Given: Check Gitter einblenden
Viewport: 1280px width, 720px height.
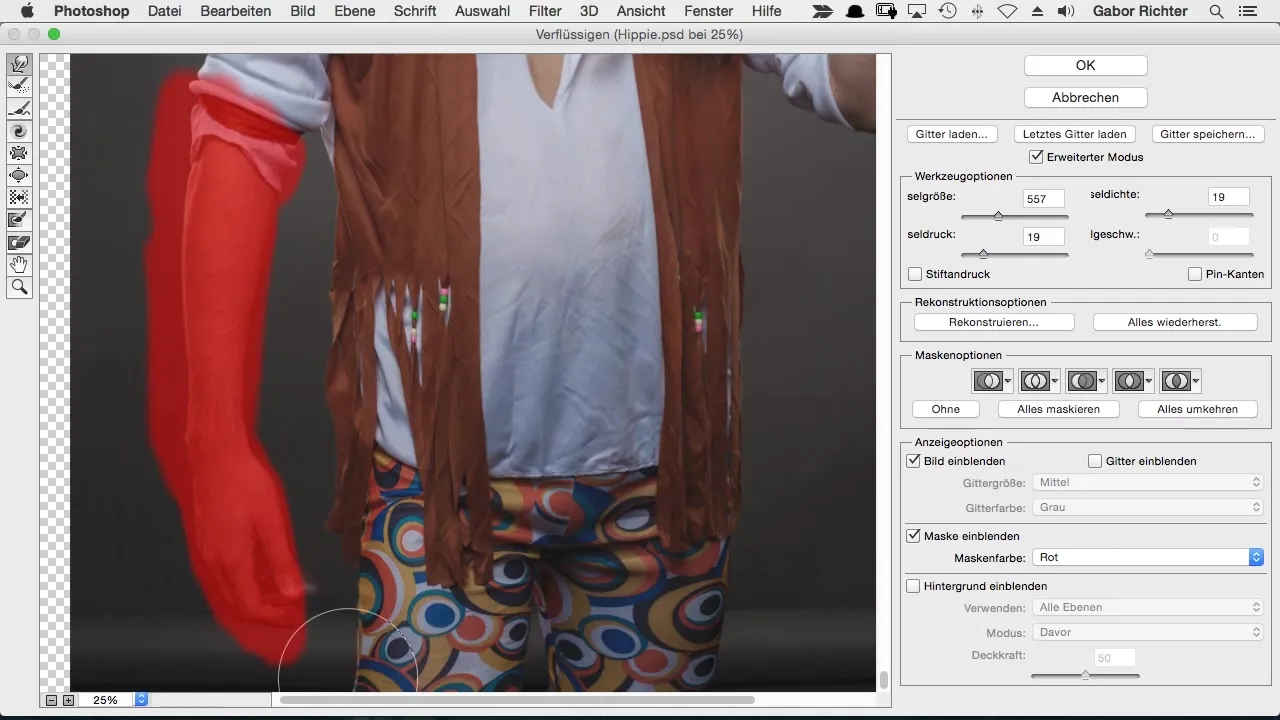Looking at the screenshot, I should [x=1095, y=461].
